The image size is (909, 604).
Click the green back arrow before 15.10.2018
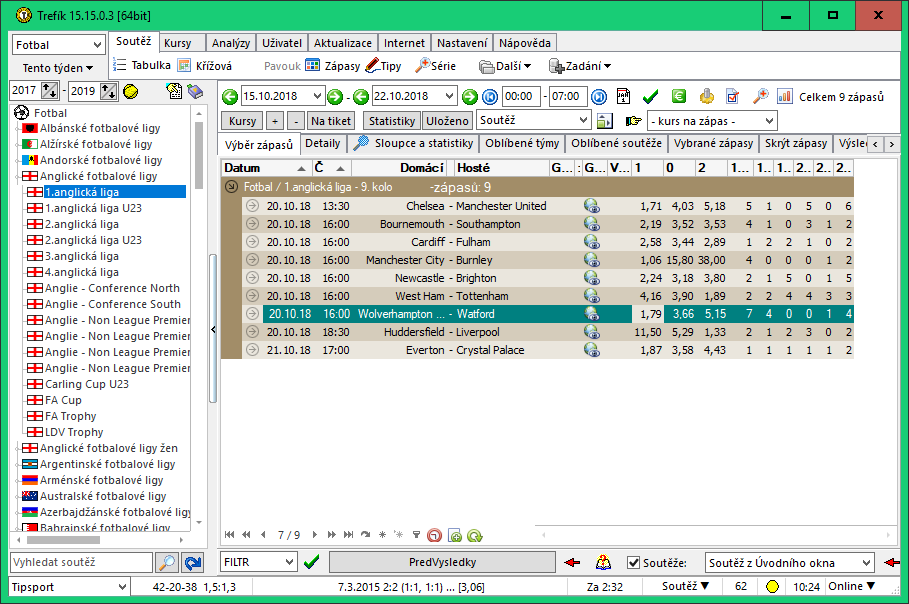tap(230, 97)
